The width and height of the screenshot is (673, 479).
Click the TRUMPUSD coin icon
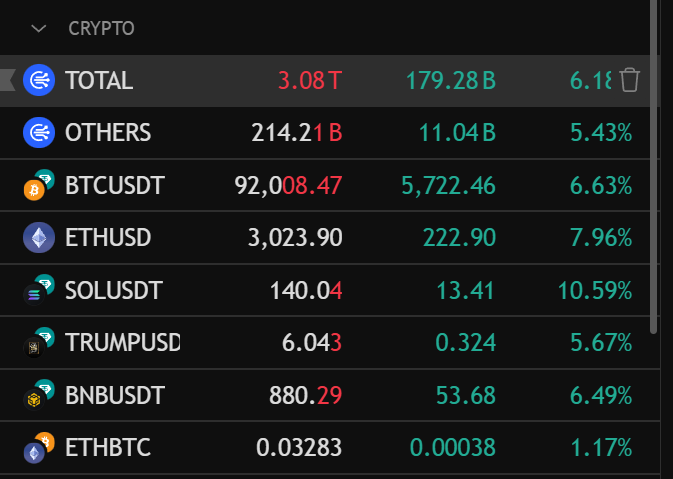(38, 343)
